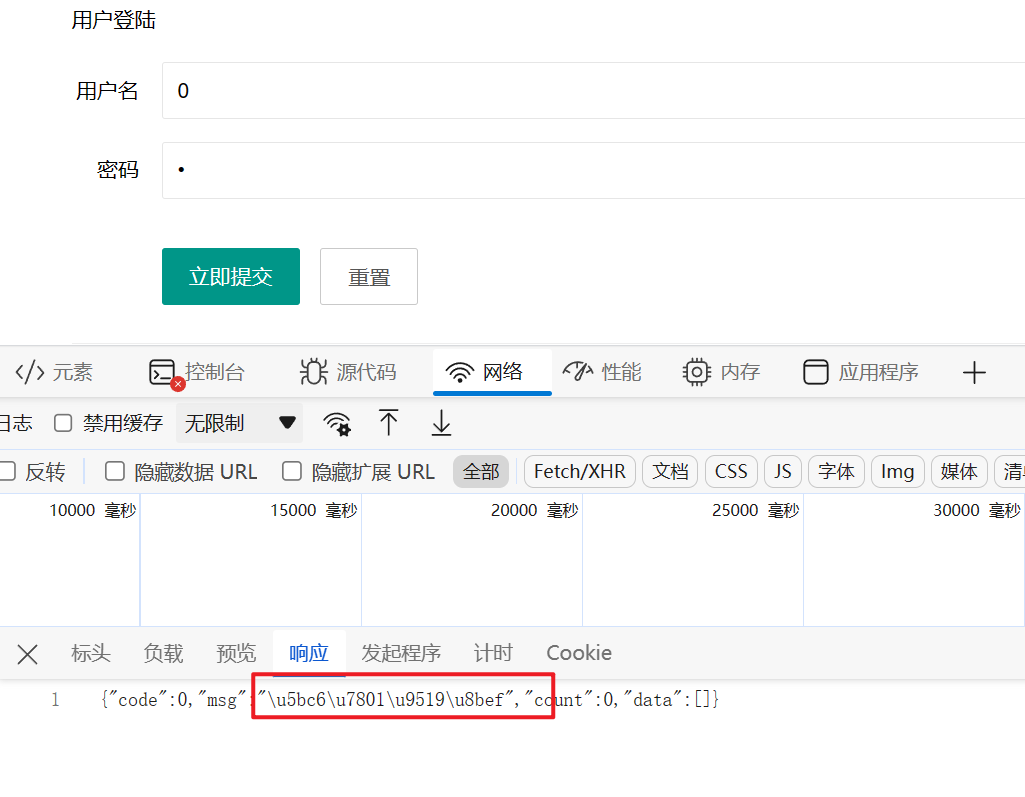Image resolution: width=1025 pixels, height=797 pixels.
Task: Enable the 禁用缓存 checkbox
Action: click(x=63, y=423)
